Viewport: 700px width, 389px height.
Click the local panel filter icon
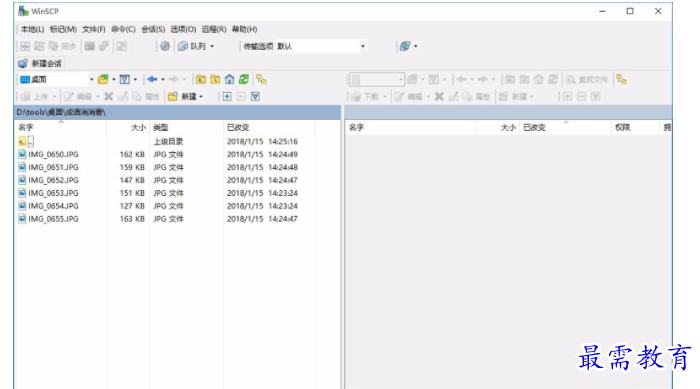tap(125, 79)
